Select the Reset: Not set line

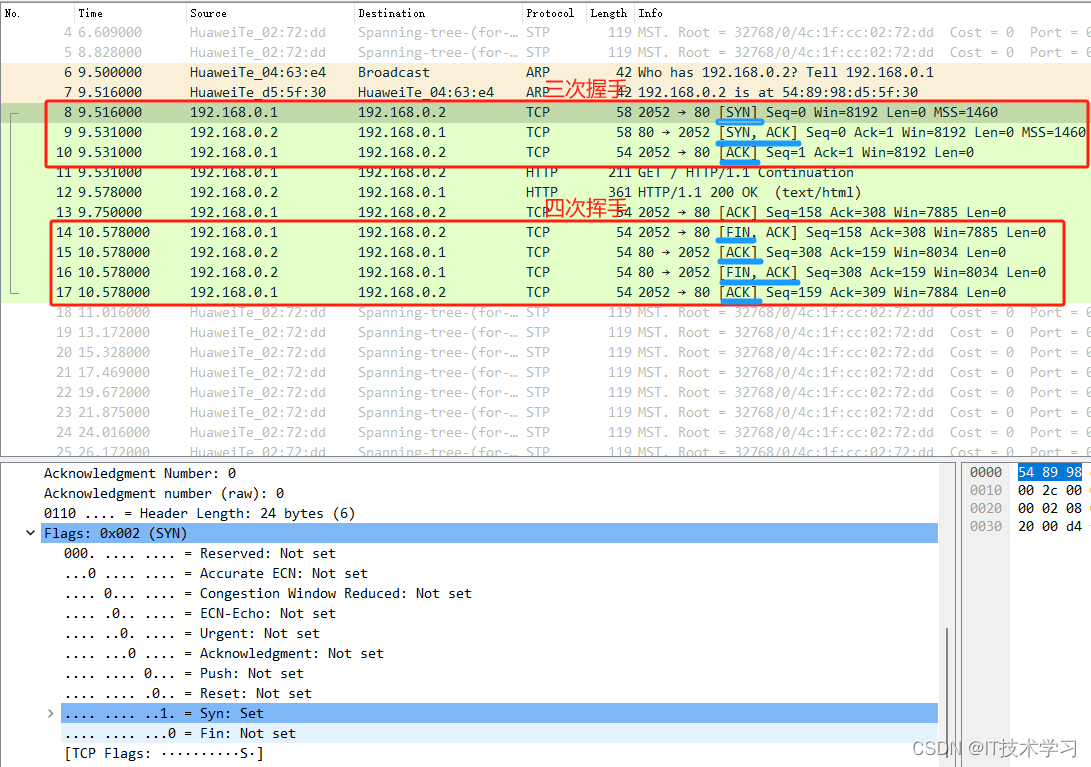[188, 694]
